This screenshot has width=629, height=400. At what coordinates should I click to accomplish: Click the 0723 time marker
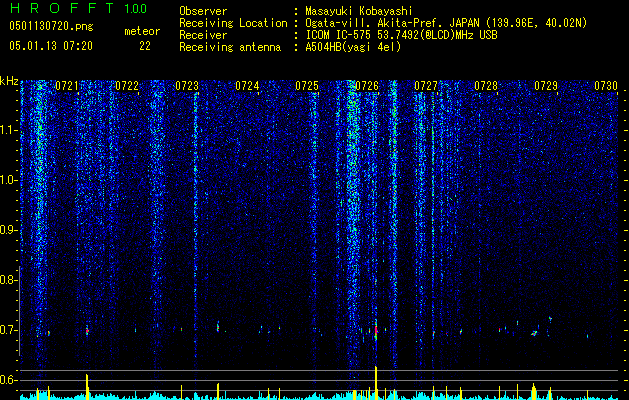point(187,86)
